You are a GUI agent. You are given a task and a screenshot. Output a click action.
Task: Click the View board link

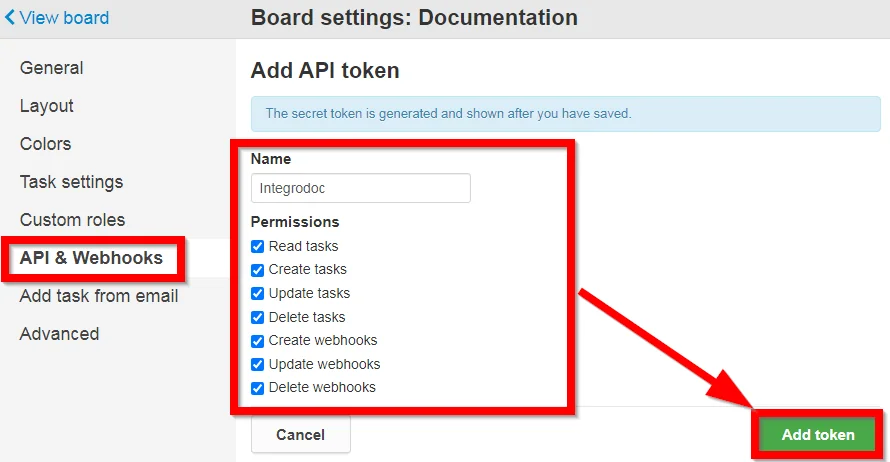pyautogui.click(x=64, y=18)
